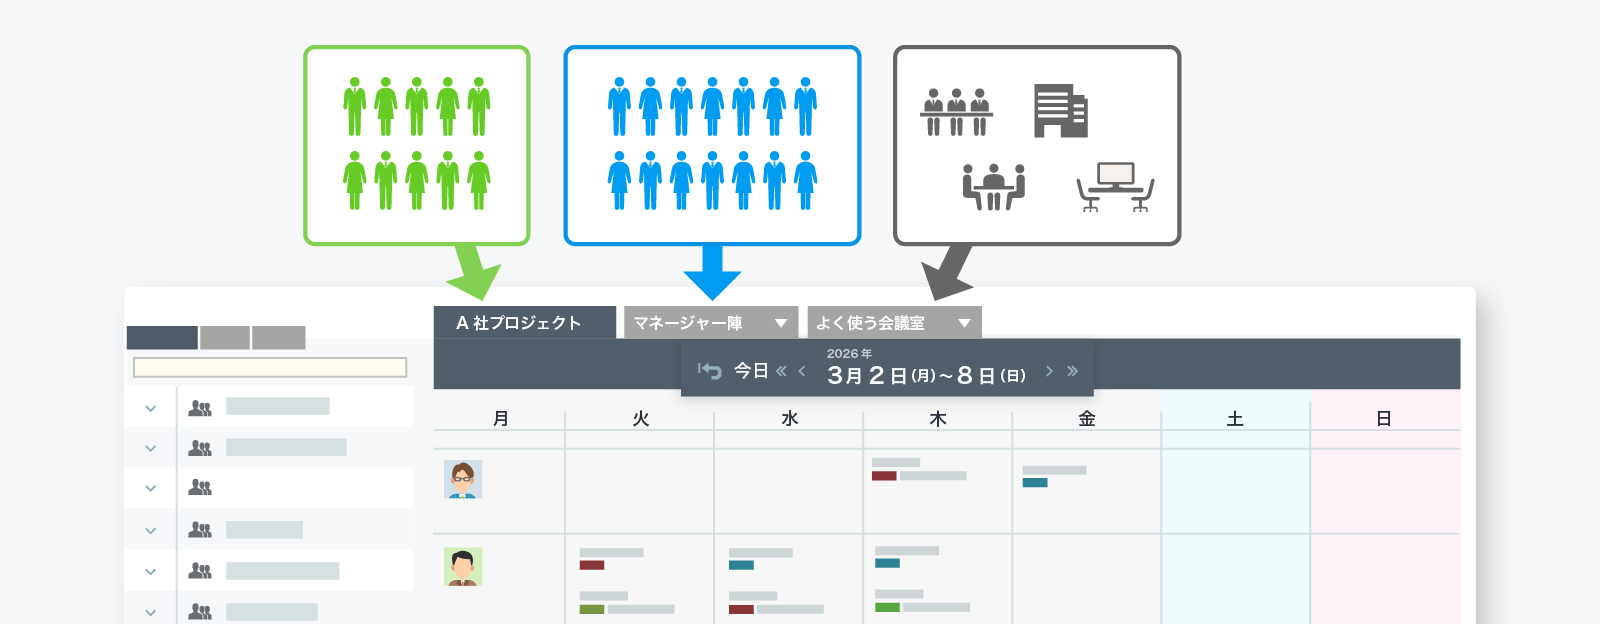
Task: Expand the second sidebar group chevron
Action: pos(151,448)
